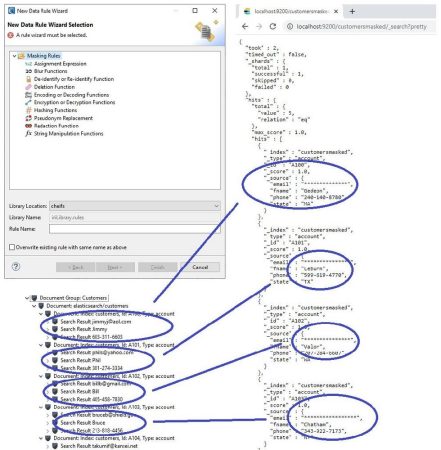Go back in the browser
Screen dimensions: 441x450
245,26
